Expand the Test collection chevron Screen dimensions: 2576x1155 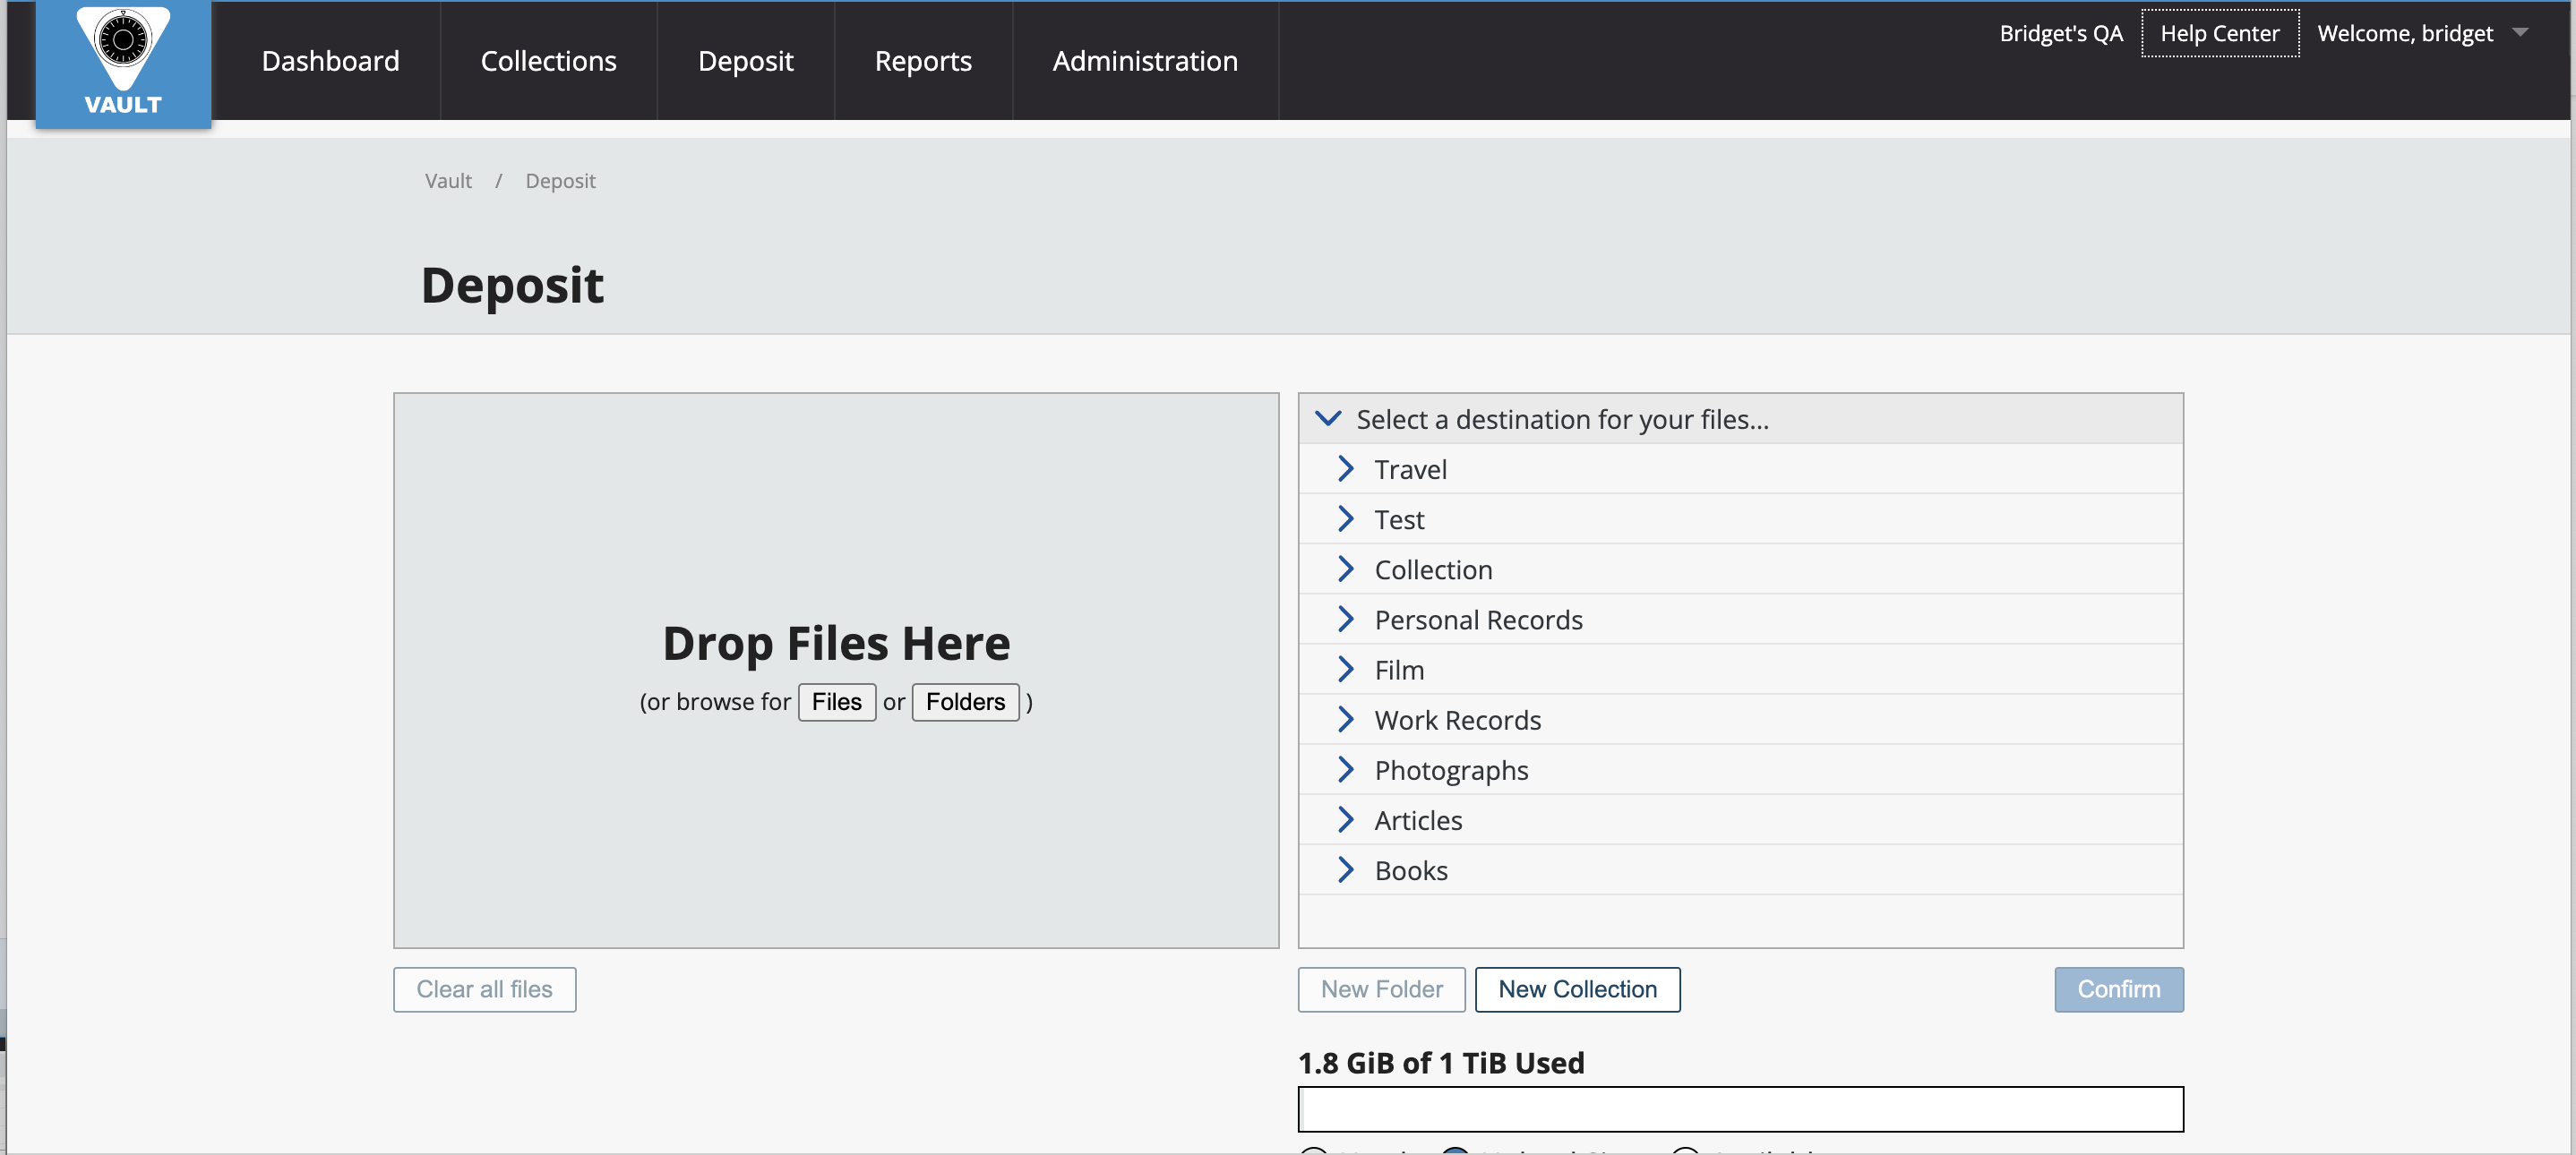click(x=1345, y=519)
